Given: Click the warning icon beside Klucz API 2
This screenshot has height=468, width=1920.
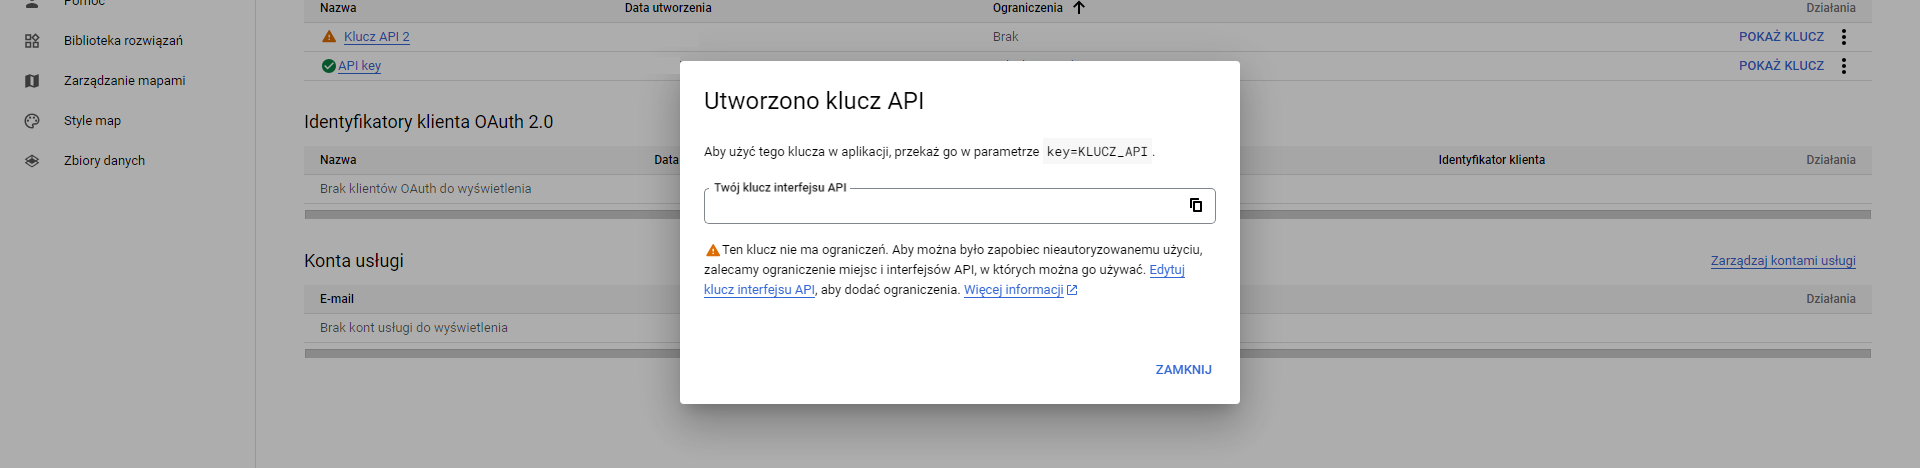Looking at the screenshot, I should [329, 37].
